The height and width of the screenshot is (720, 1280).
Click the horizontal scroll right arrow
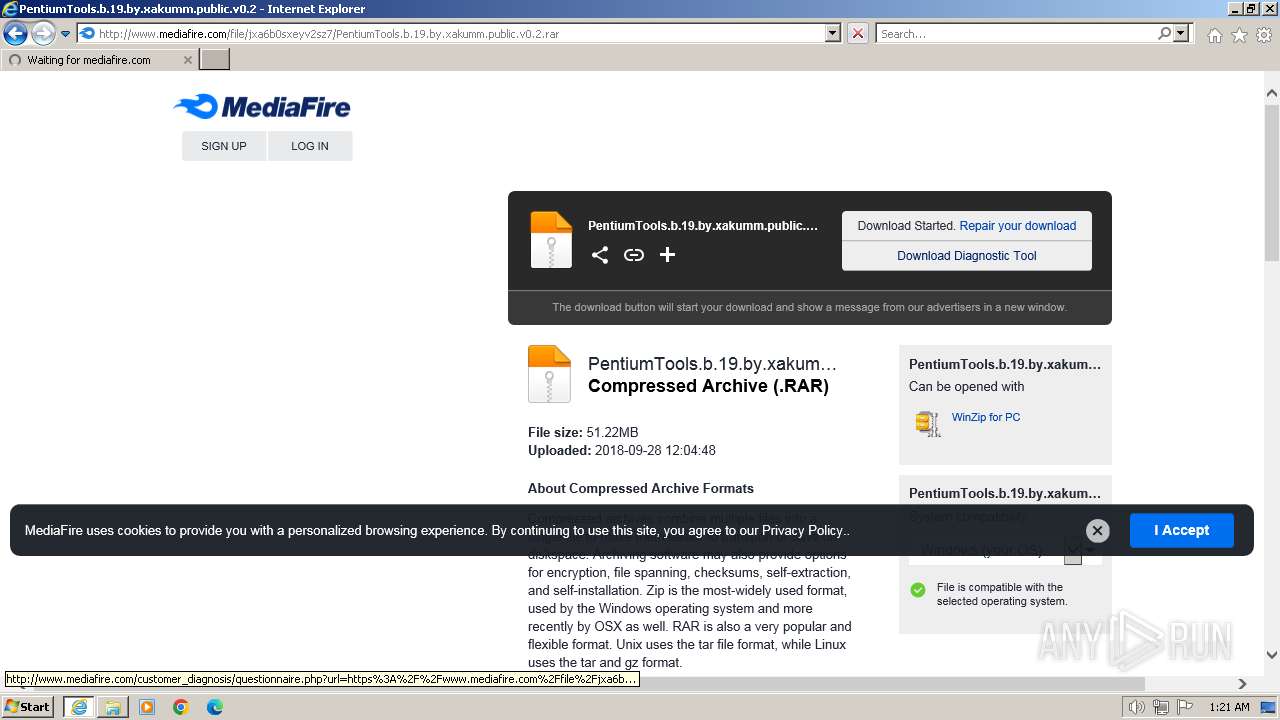(1243, 684)
